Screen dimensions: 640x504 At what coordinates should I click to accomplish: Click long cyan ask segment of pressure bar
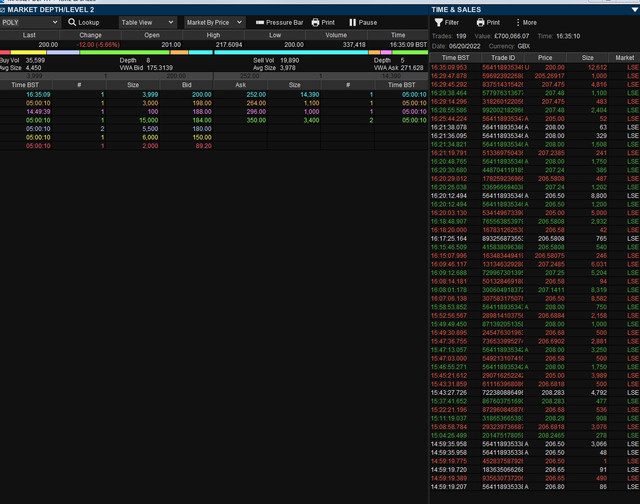[291, 52]
